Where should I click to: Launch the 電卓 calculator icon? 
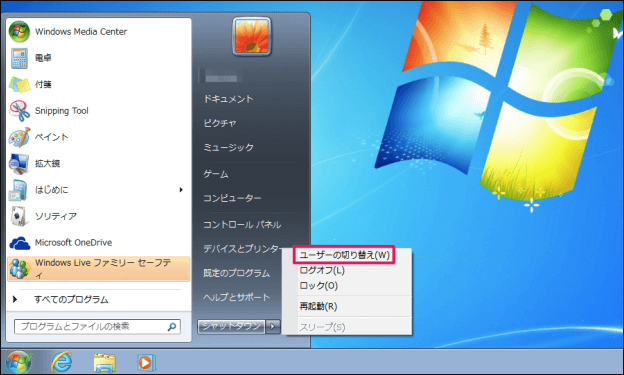click(19, 58)
